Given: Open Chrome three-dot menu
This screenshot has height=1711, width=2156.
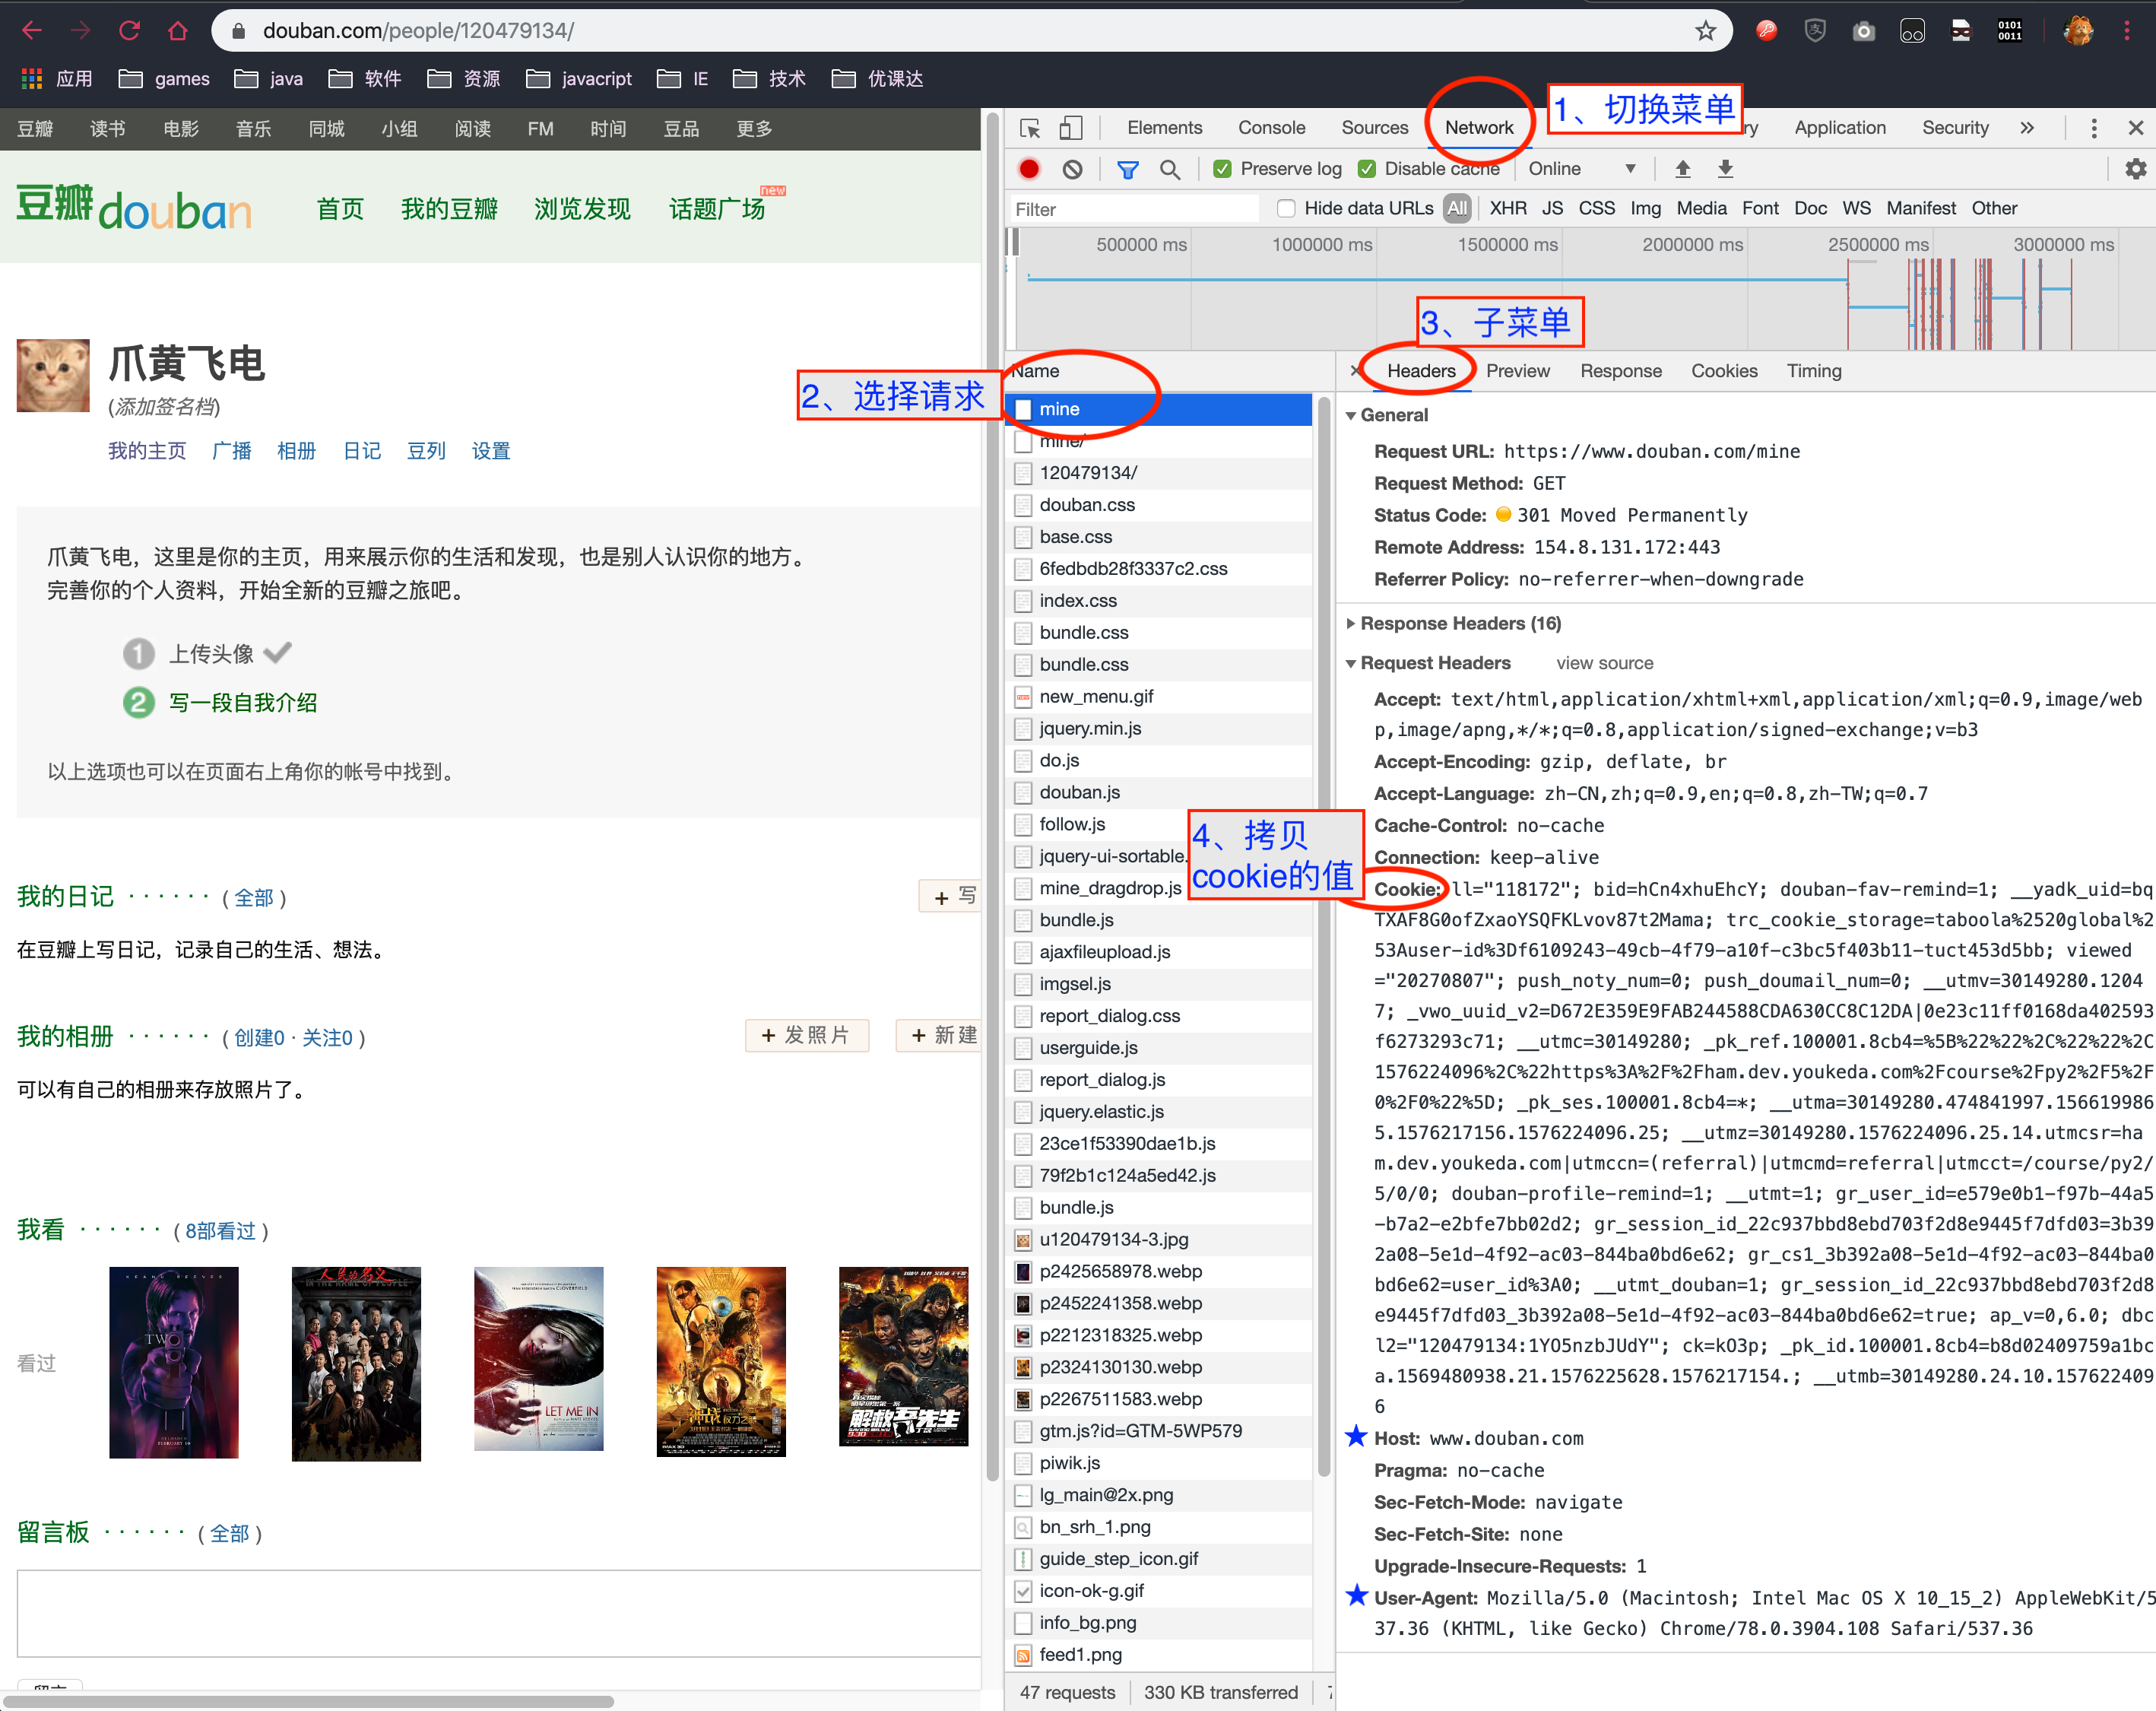Looking at the screenshot, I should 2127,31.
